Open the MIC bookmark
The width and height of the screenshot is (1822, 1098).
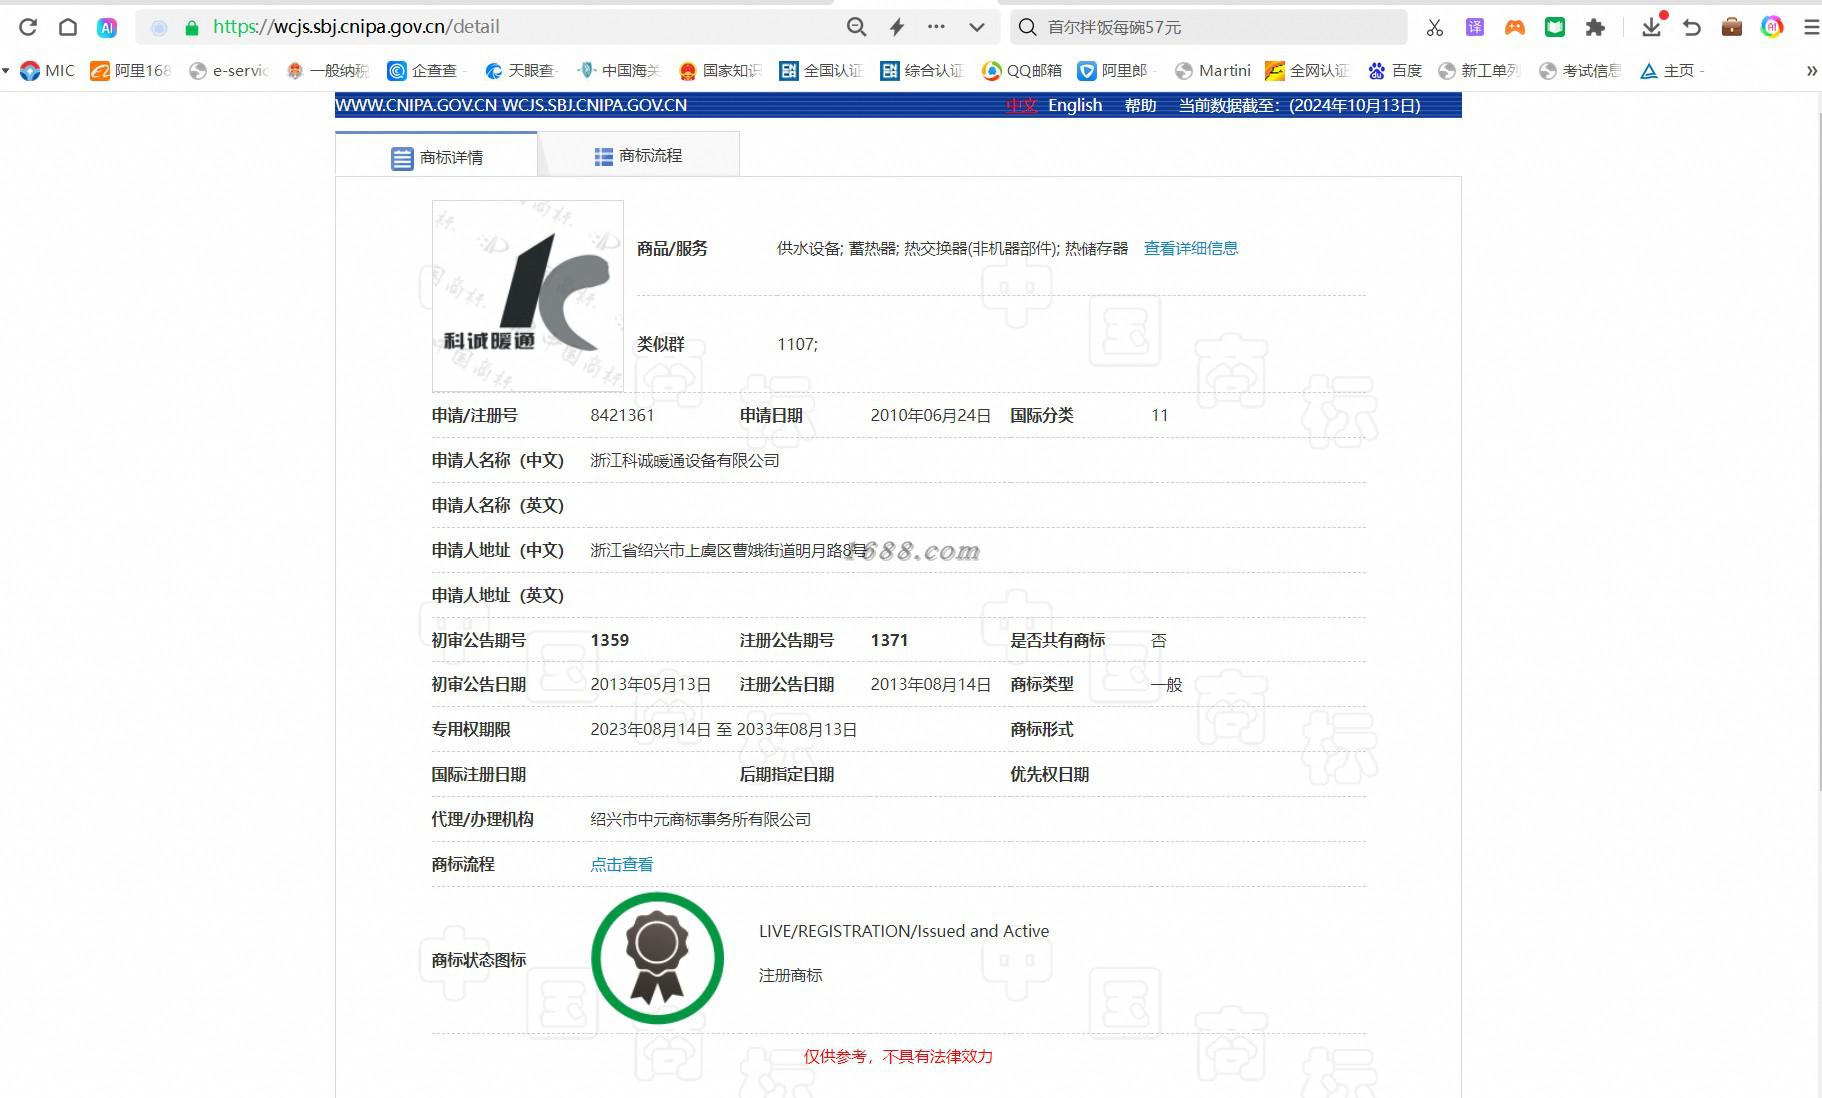tap(48, 70)
